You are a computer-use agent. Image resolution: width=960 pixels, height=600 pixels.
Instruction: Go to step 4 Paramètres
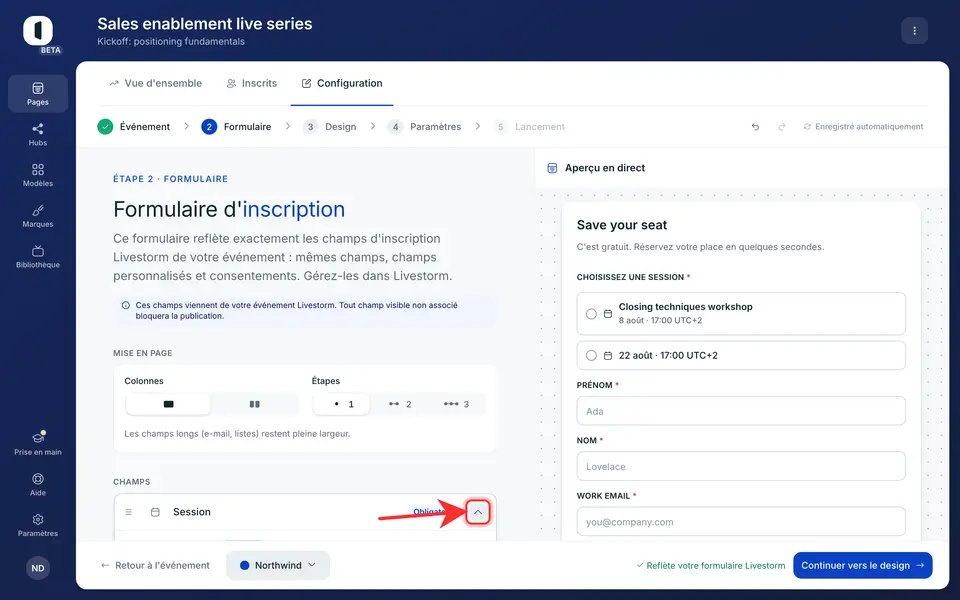424,127
